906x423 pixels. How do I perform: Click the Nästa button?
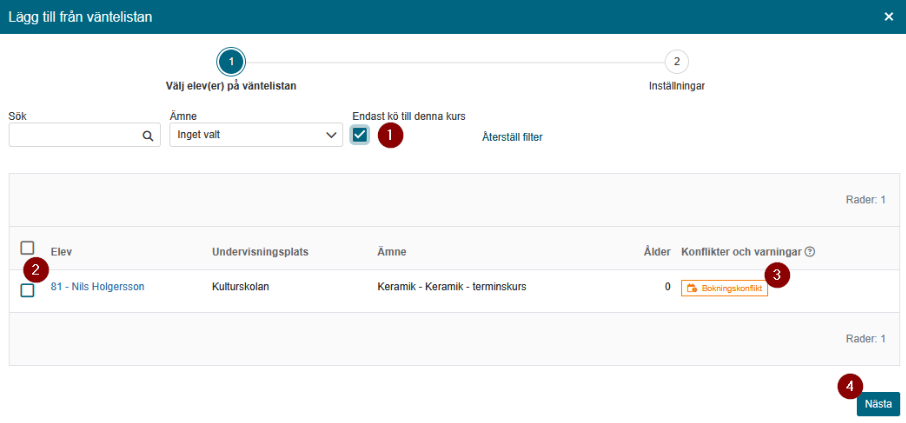coord(878,405)
